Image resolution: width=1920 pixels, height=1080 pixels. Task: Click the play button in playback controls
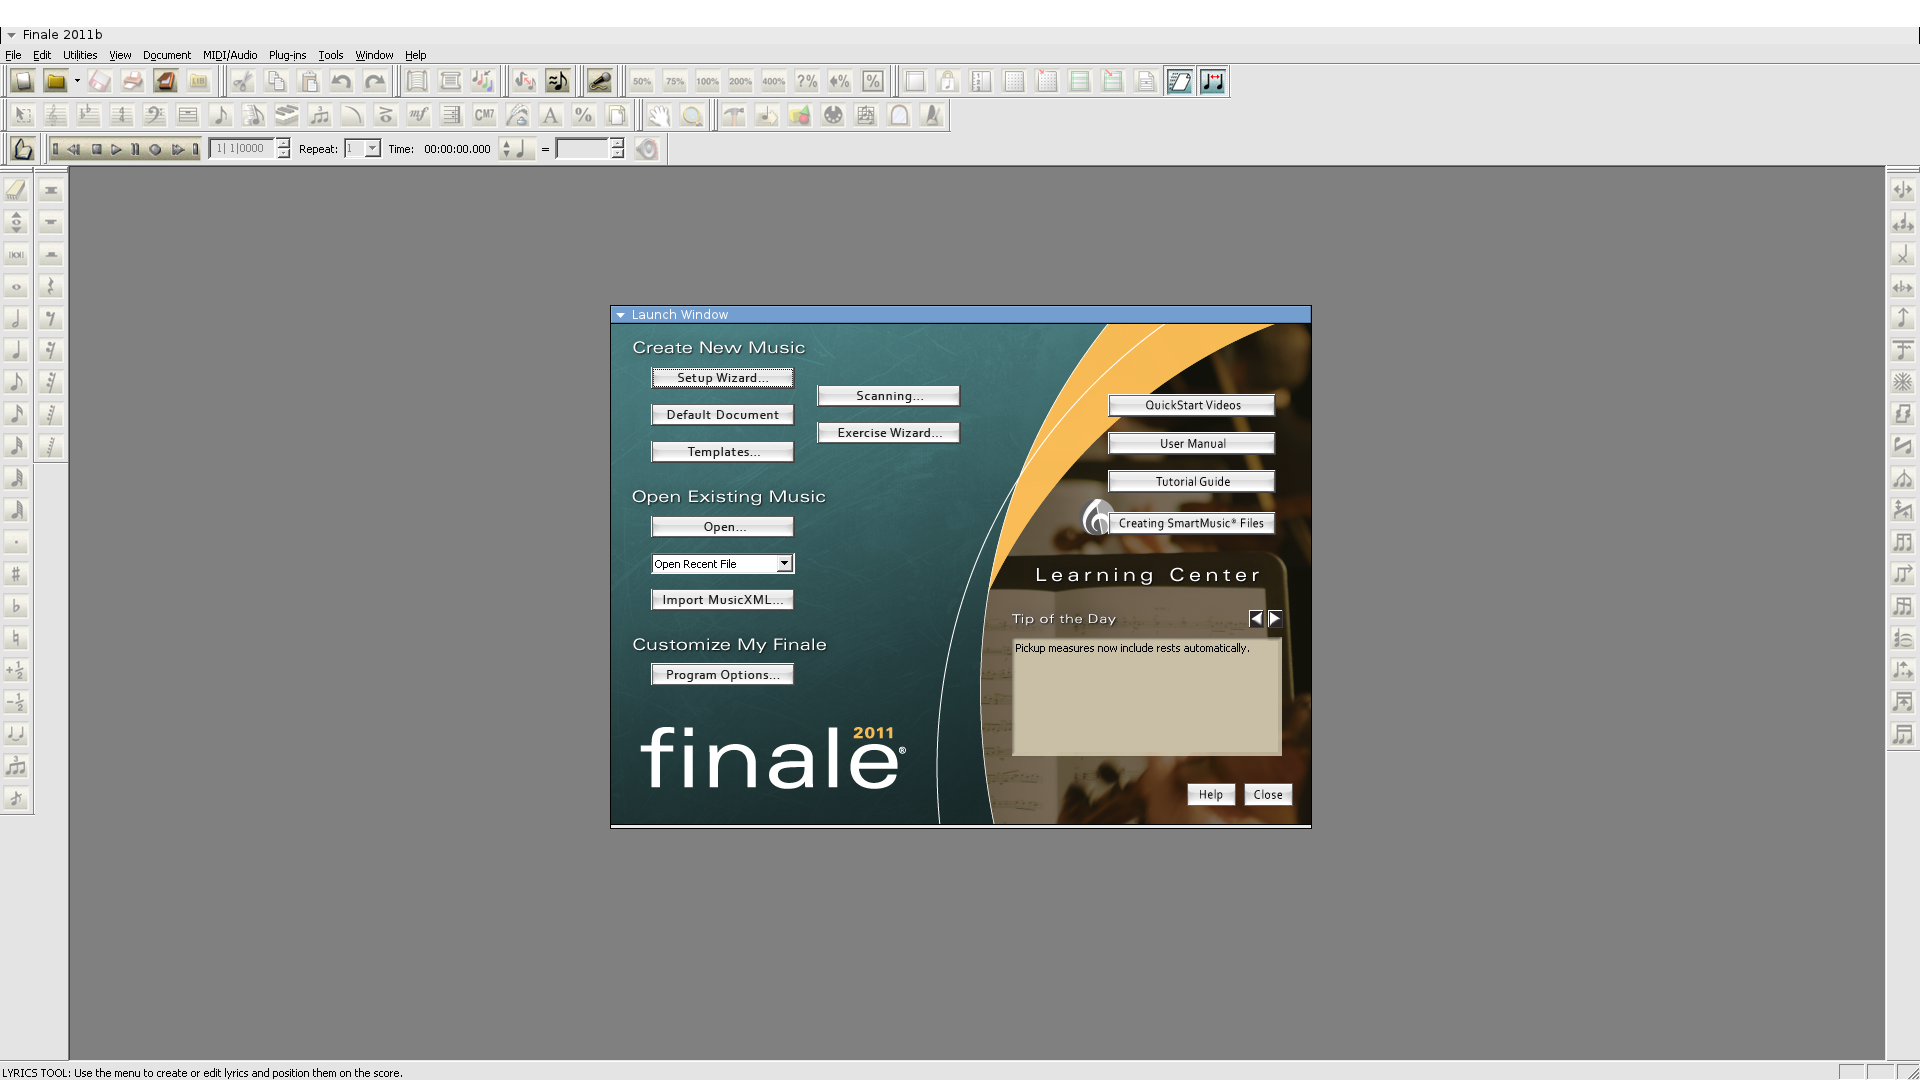[116, 149]
